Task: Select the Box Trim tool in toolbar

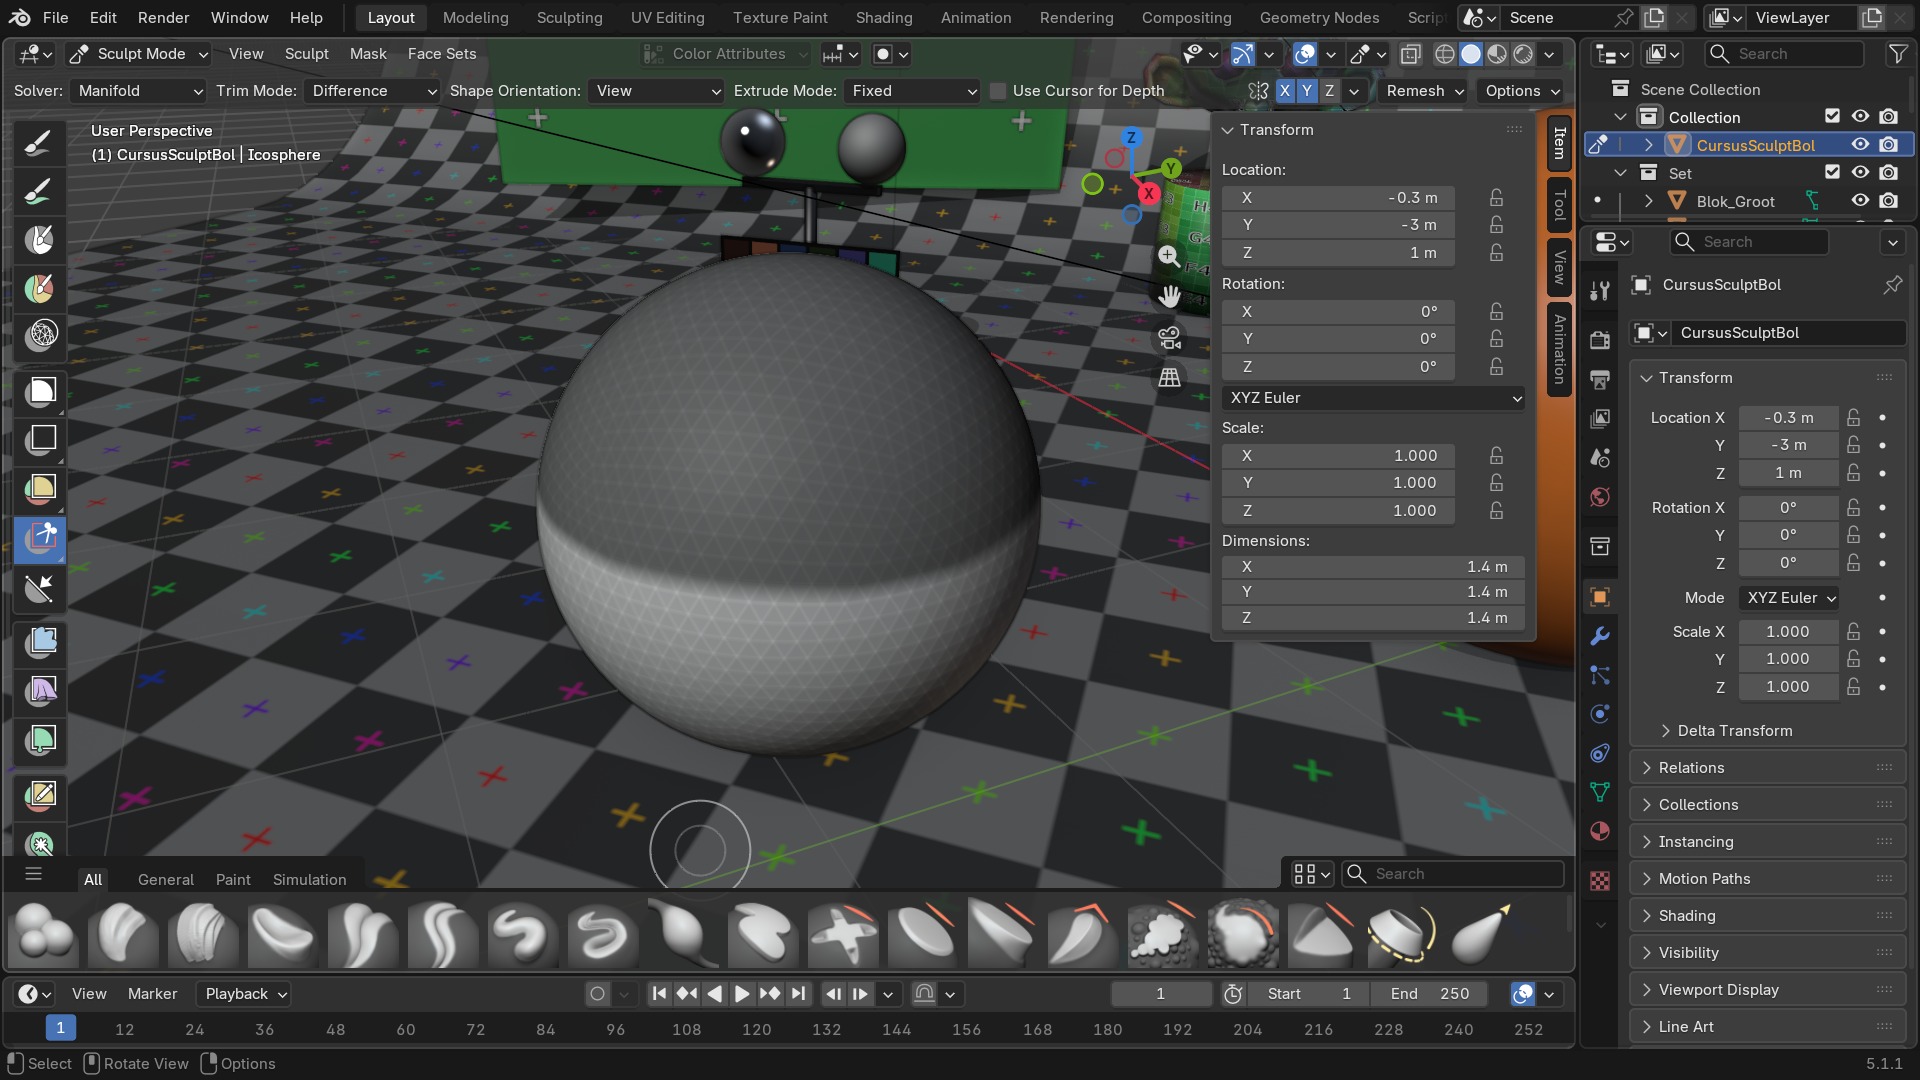Action: click(x=40, y=538)
